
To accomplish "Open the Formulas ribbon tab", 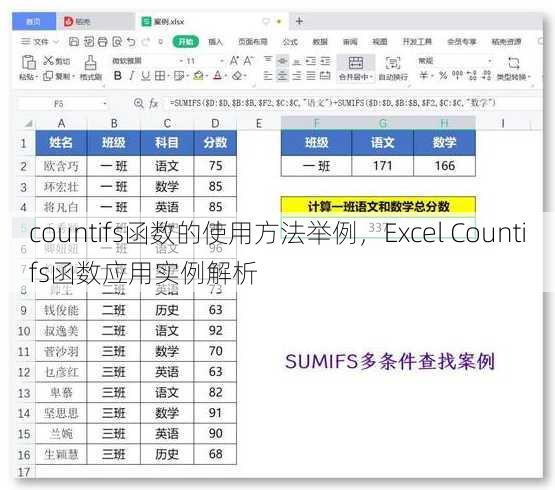I will point(290,42).
